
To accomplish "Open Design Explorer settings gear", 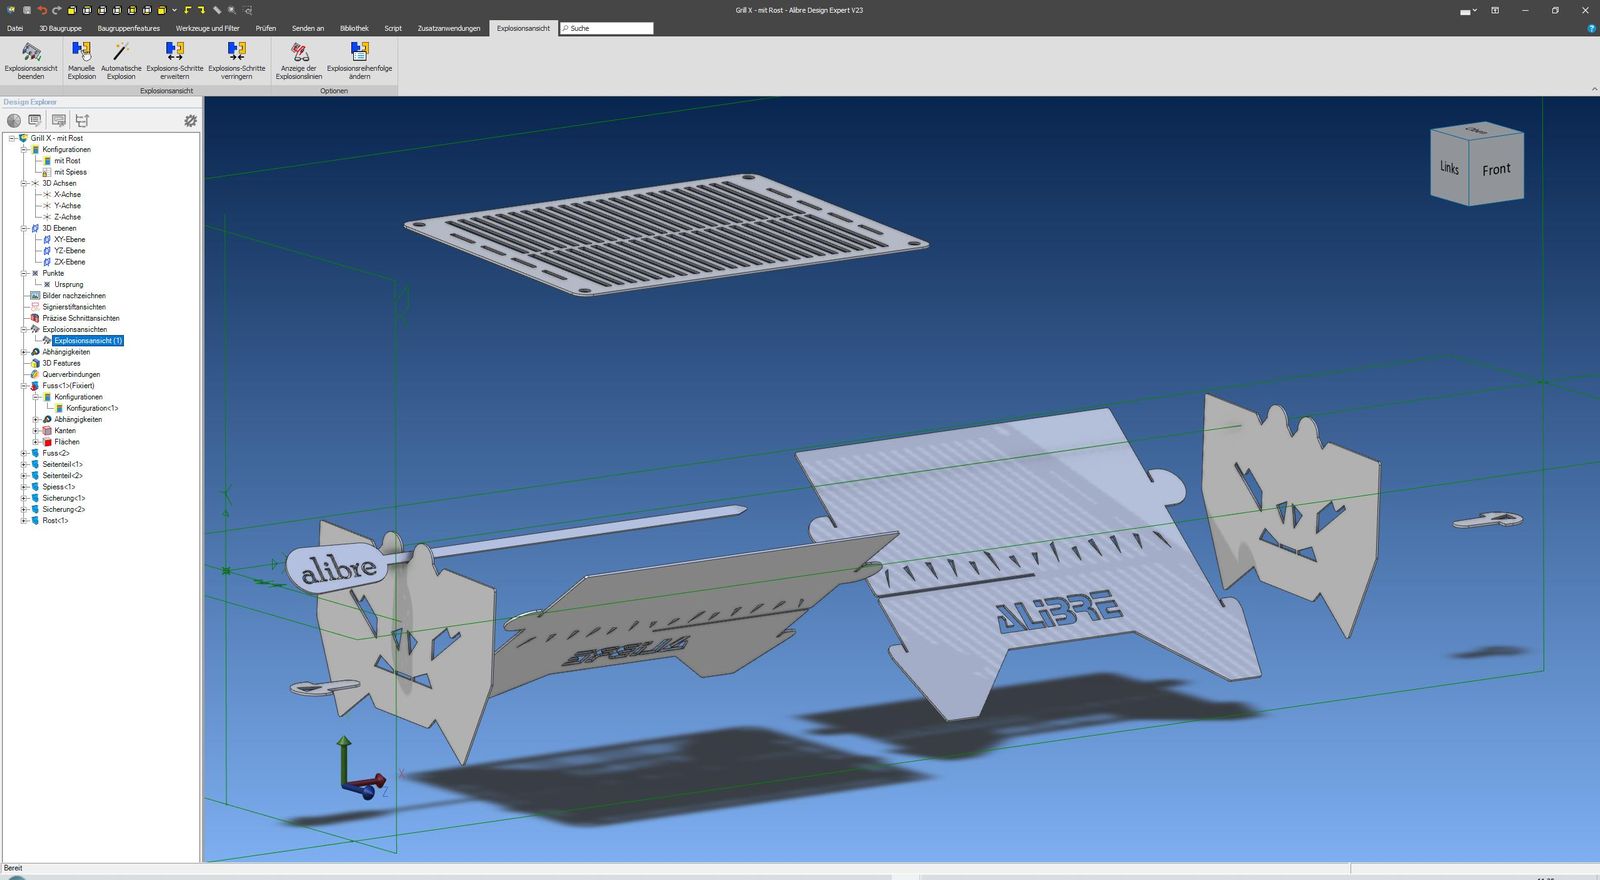I will coord(190,120).
